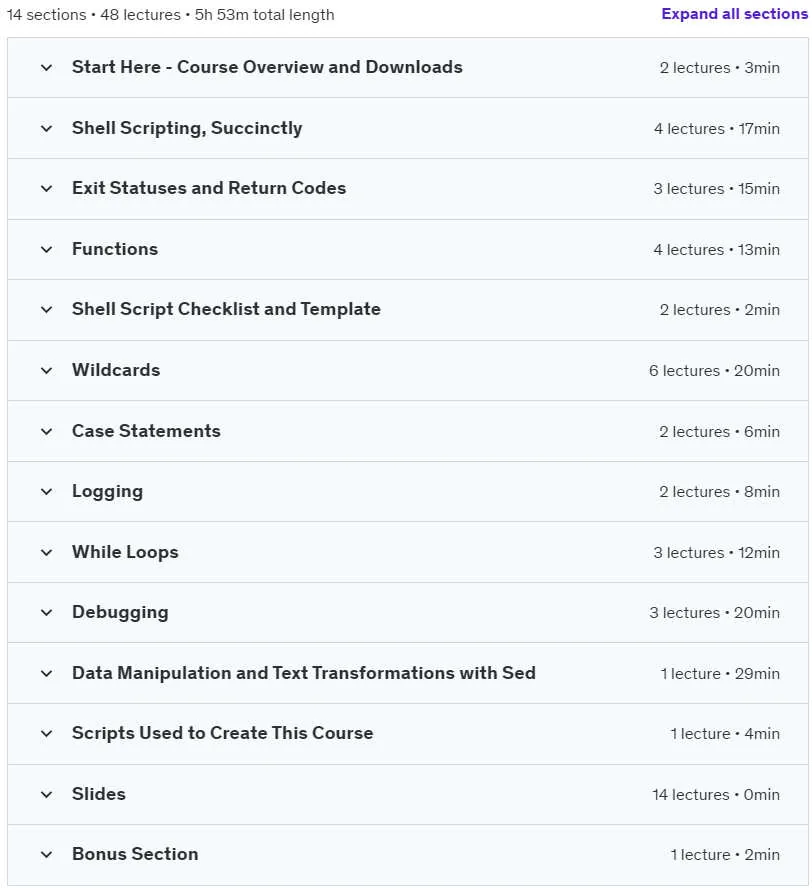812x888 pixels.
Task: Expand the Functions section chevron
Action: 46,249
